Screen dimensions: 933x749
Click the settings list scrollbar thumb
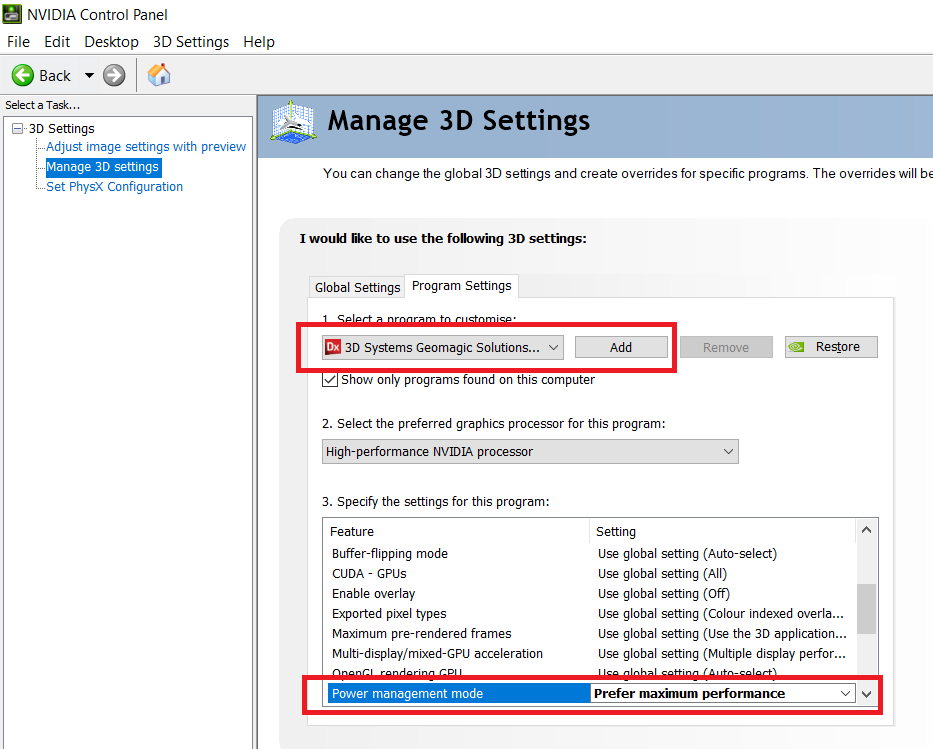click(866, 609)
